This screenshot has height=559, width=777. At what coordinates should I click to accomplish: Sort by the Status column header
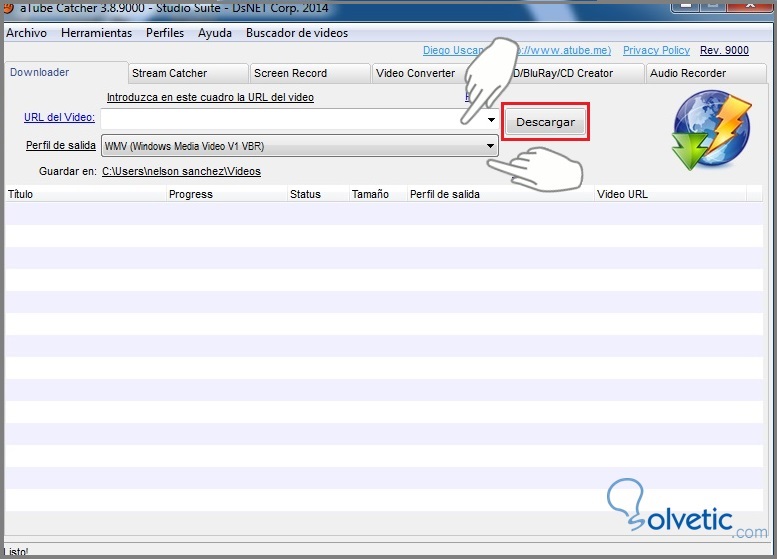318,194
